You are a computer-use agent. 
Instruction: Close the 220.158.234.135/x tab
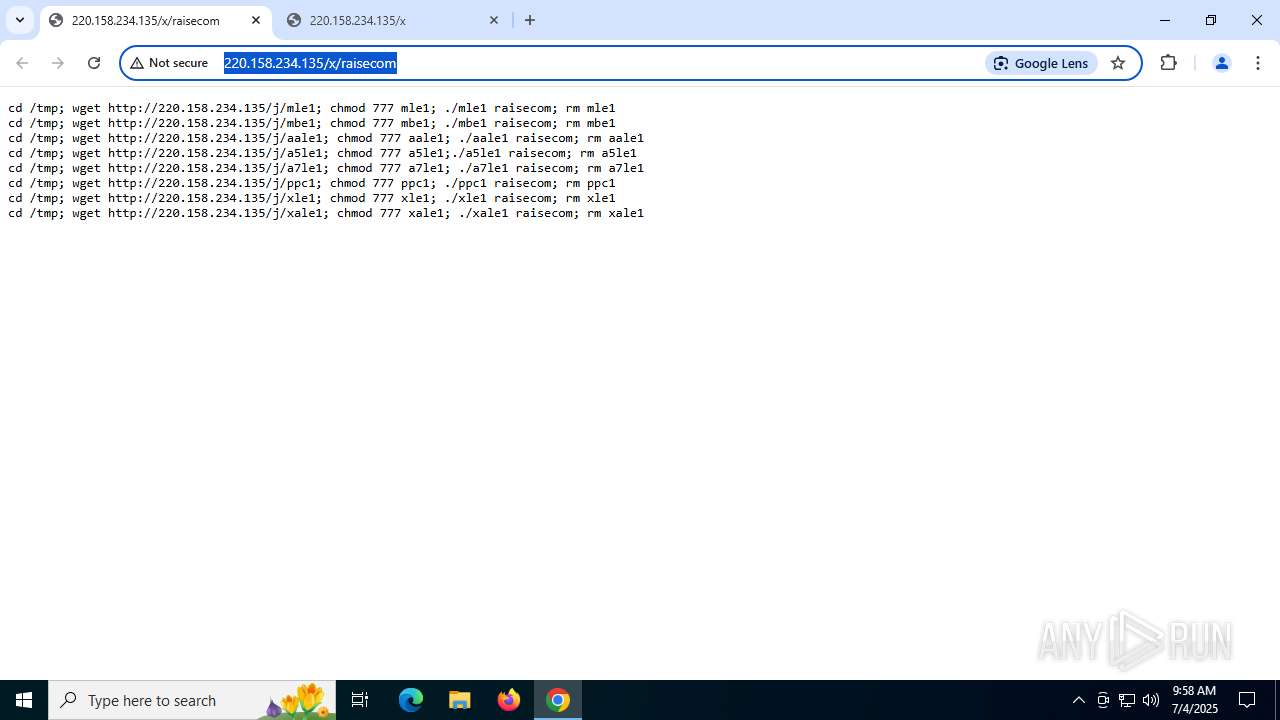point(494,20)
